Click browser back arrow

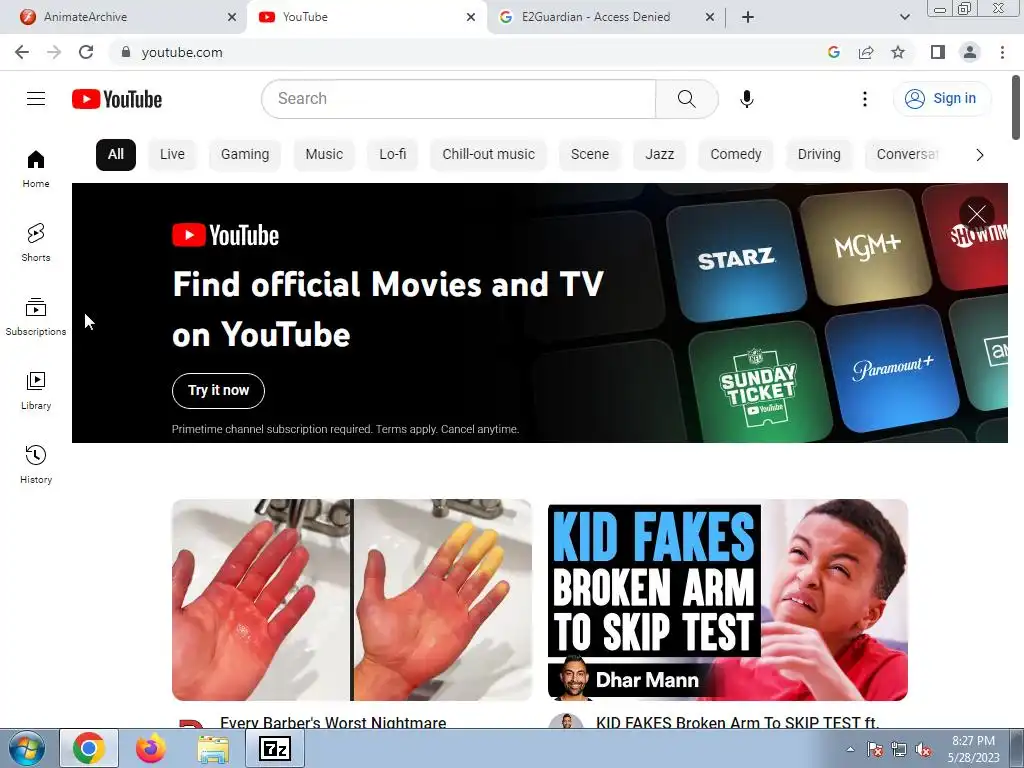pyautogui.click(x=22, y=52)
